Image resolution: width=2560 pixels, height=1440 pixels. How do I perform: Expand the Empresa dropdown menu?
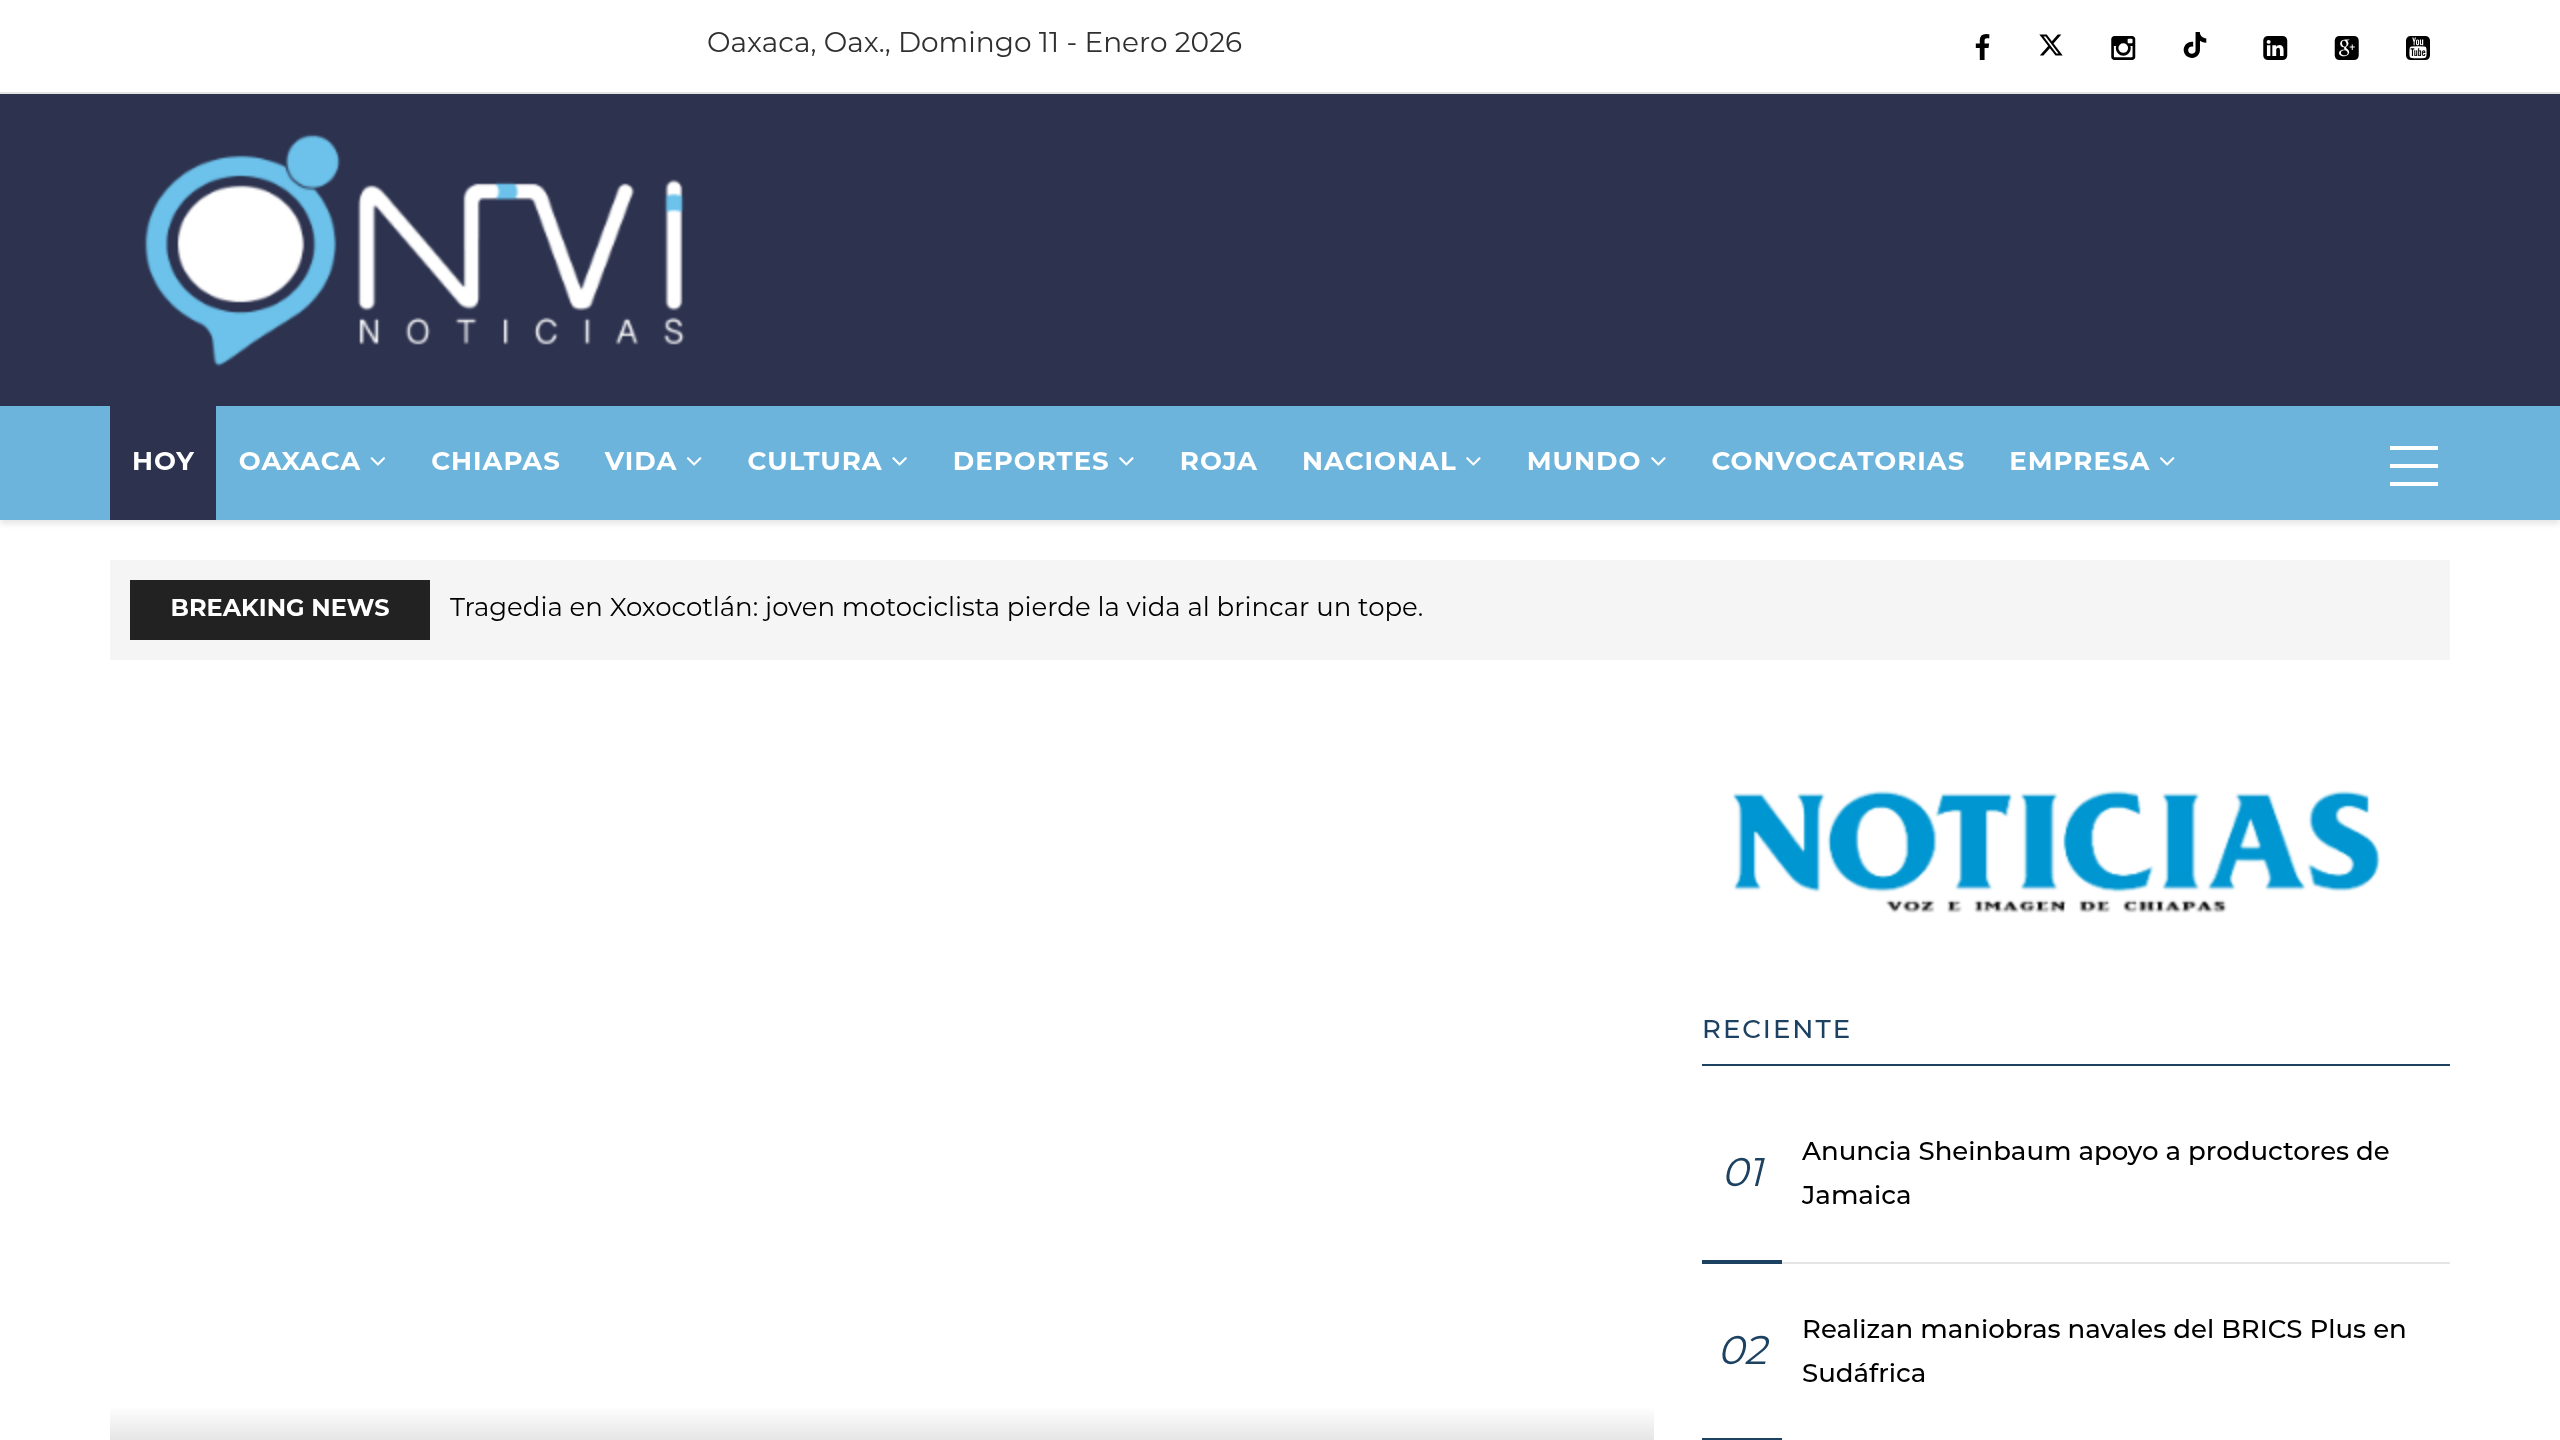2091,461
